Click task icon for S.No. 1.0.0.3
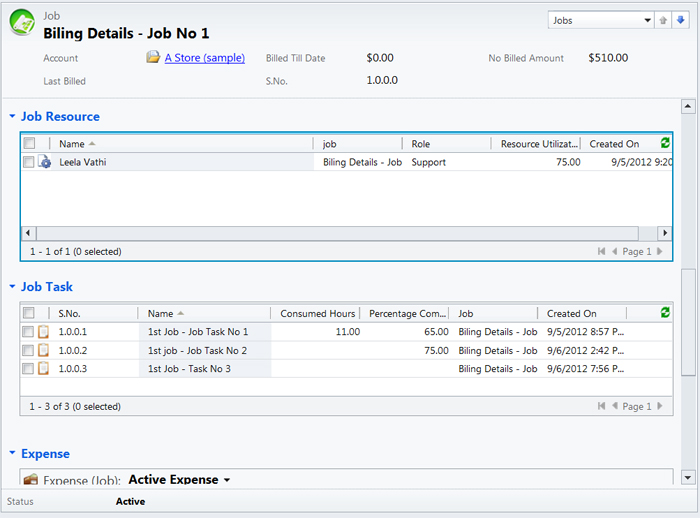The height and width of the screenshot is (518, 700). (44, 369)
